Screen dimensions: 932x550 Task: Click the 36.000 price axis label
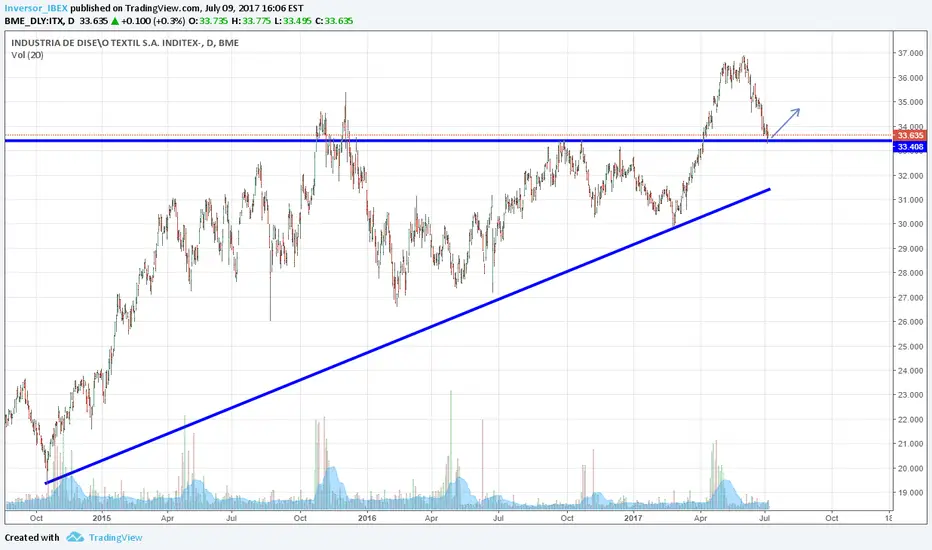tap(910, 78)
